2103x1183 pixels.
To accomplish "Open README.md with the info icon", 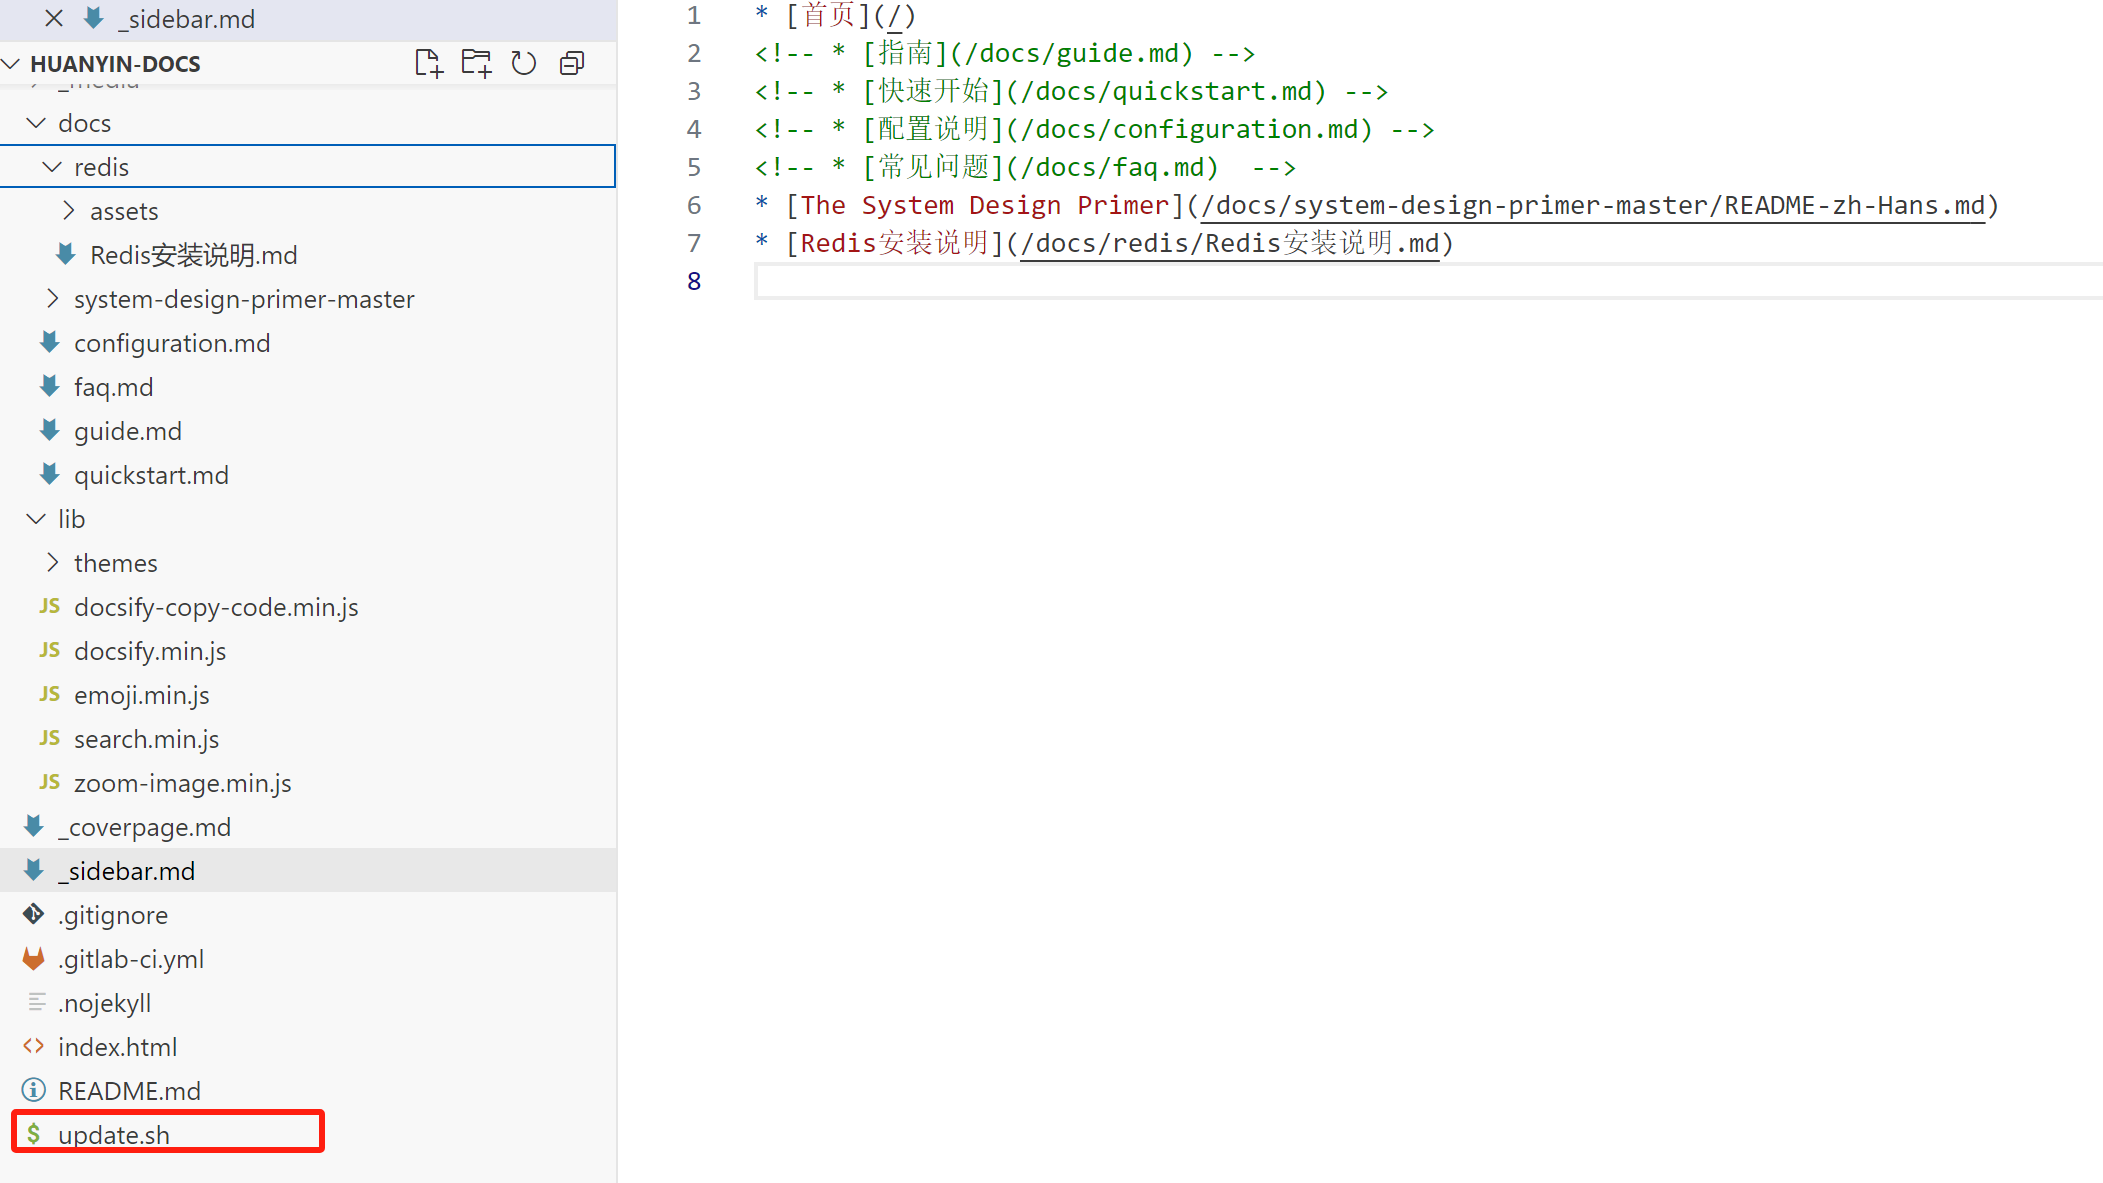I will 129,1091.
